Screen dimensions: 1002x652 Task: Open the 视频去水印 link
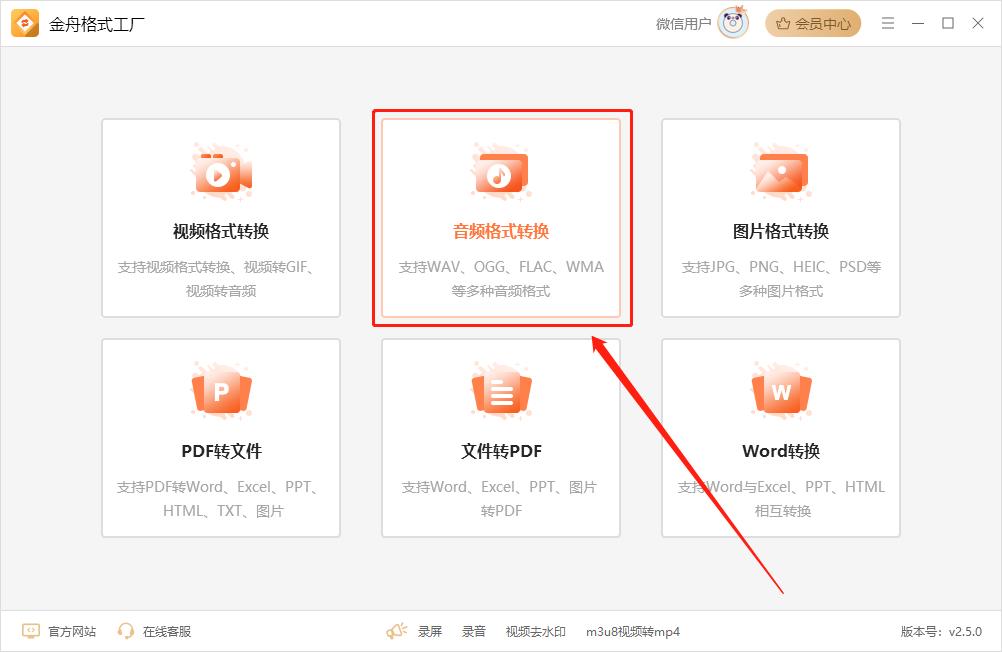536,632
